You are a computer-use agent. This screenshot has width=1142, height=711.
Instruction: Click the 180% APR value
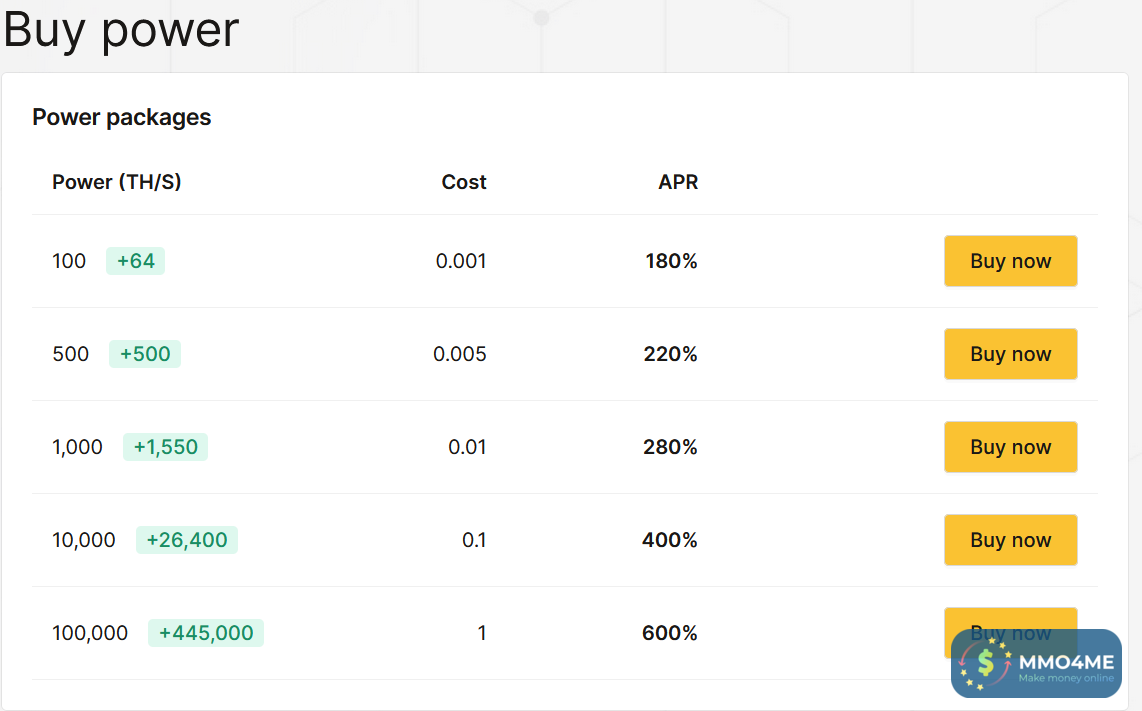(x=671, y=261)
